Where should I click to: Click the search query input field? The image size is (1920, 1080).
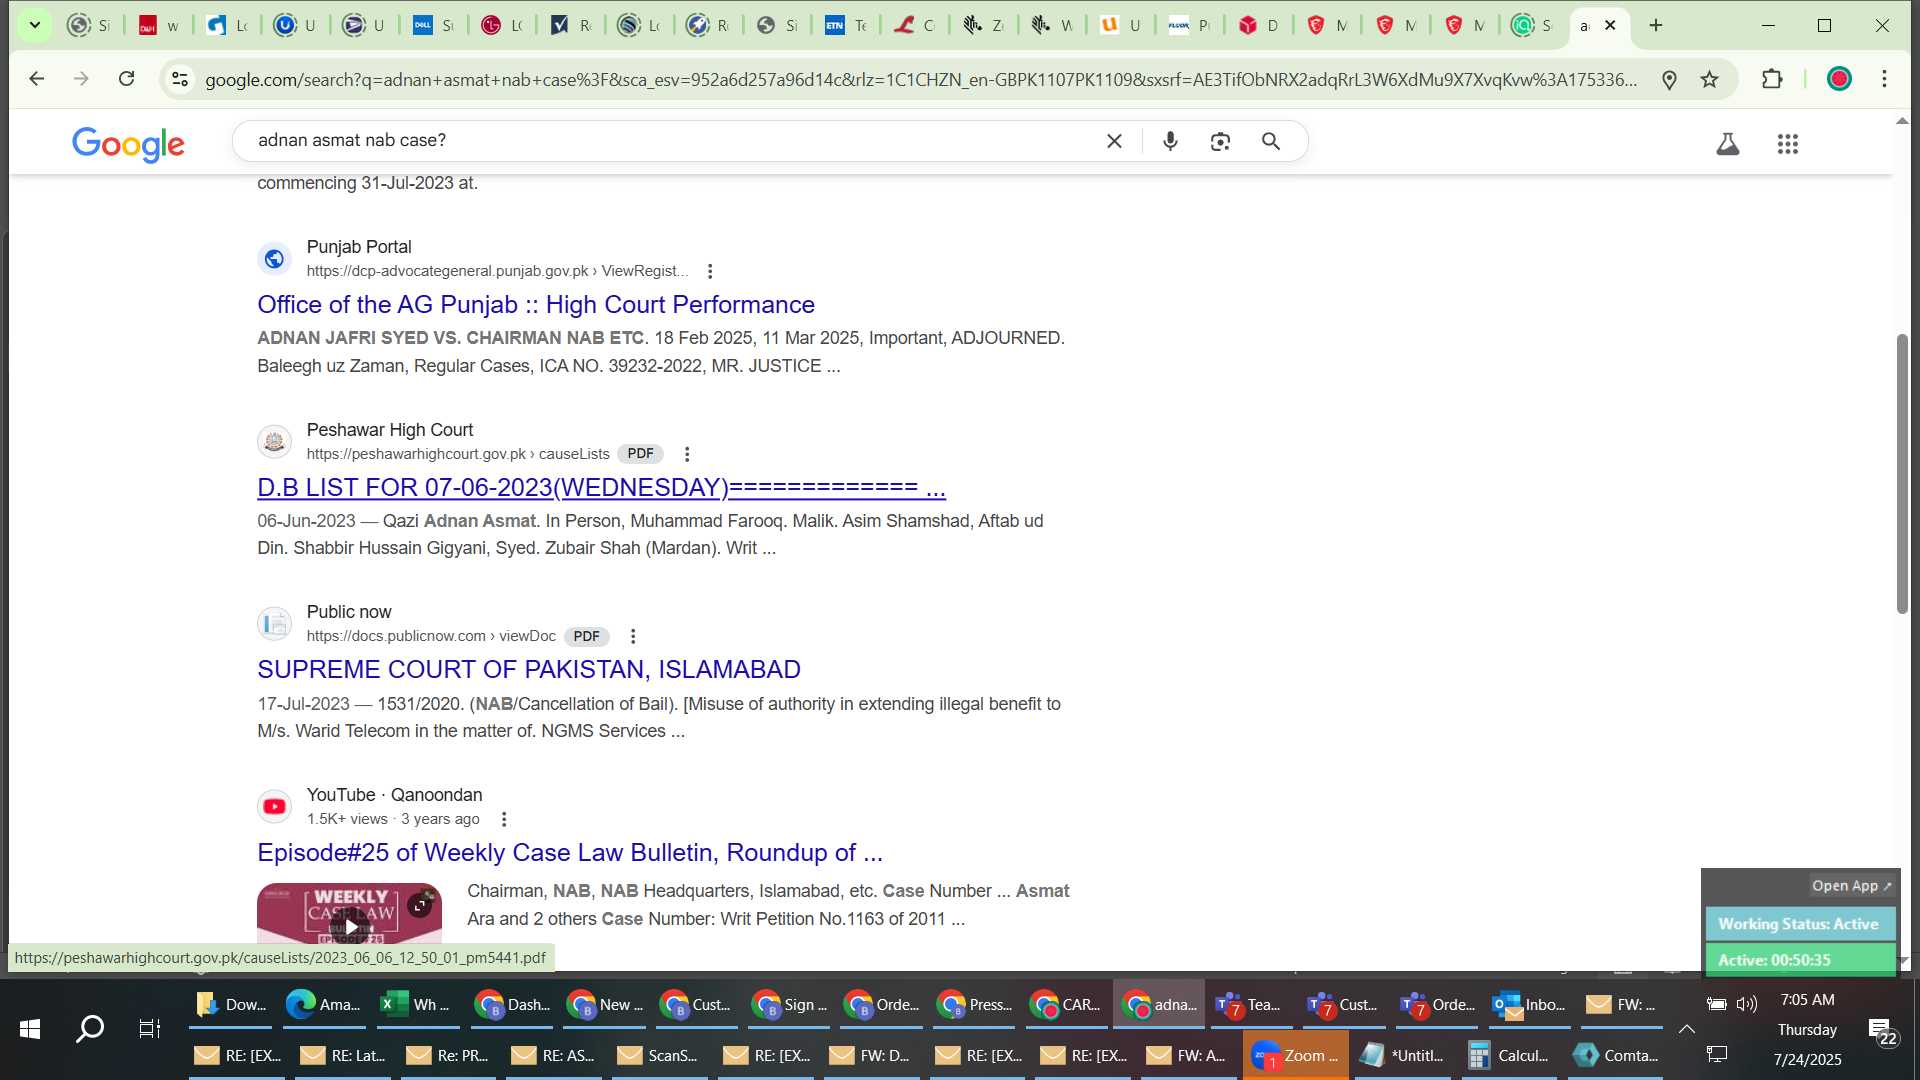[670, 141]
